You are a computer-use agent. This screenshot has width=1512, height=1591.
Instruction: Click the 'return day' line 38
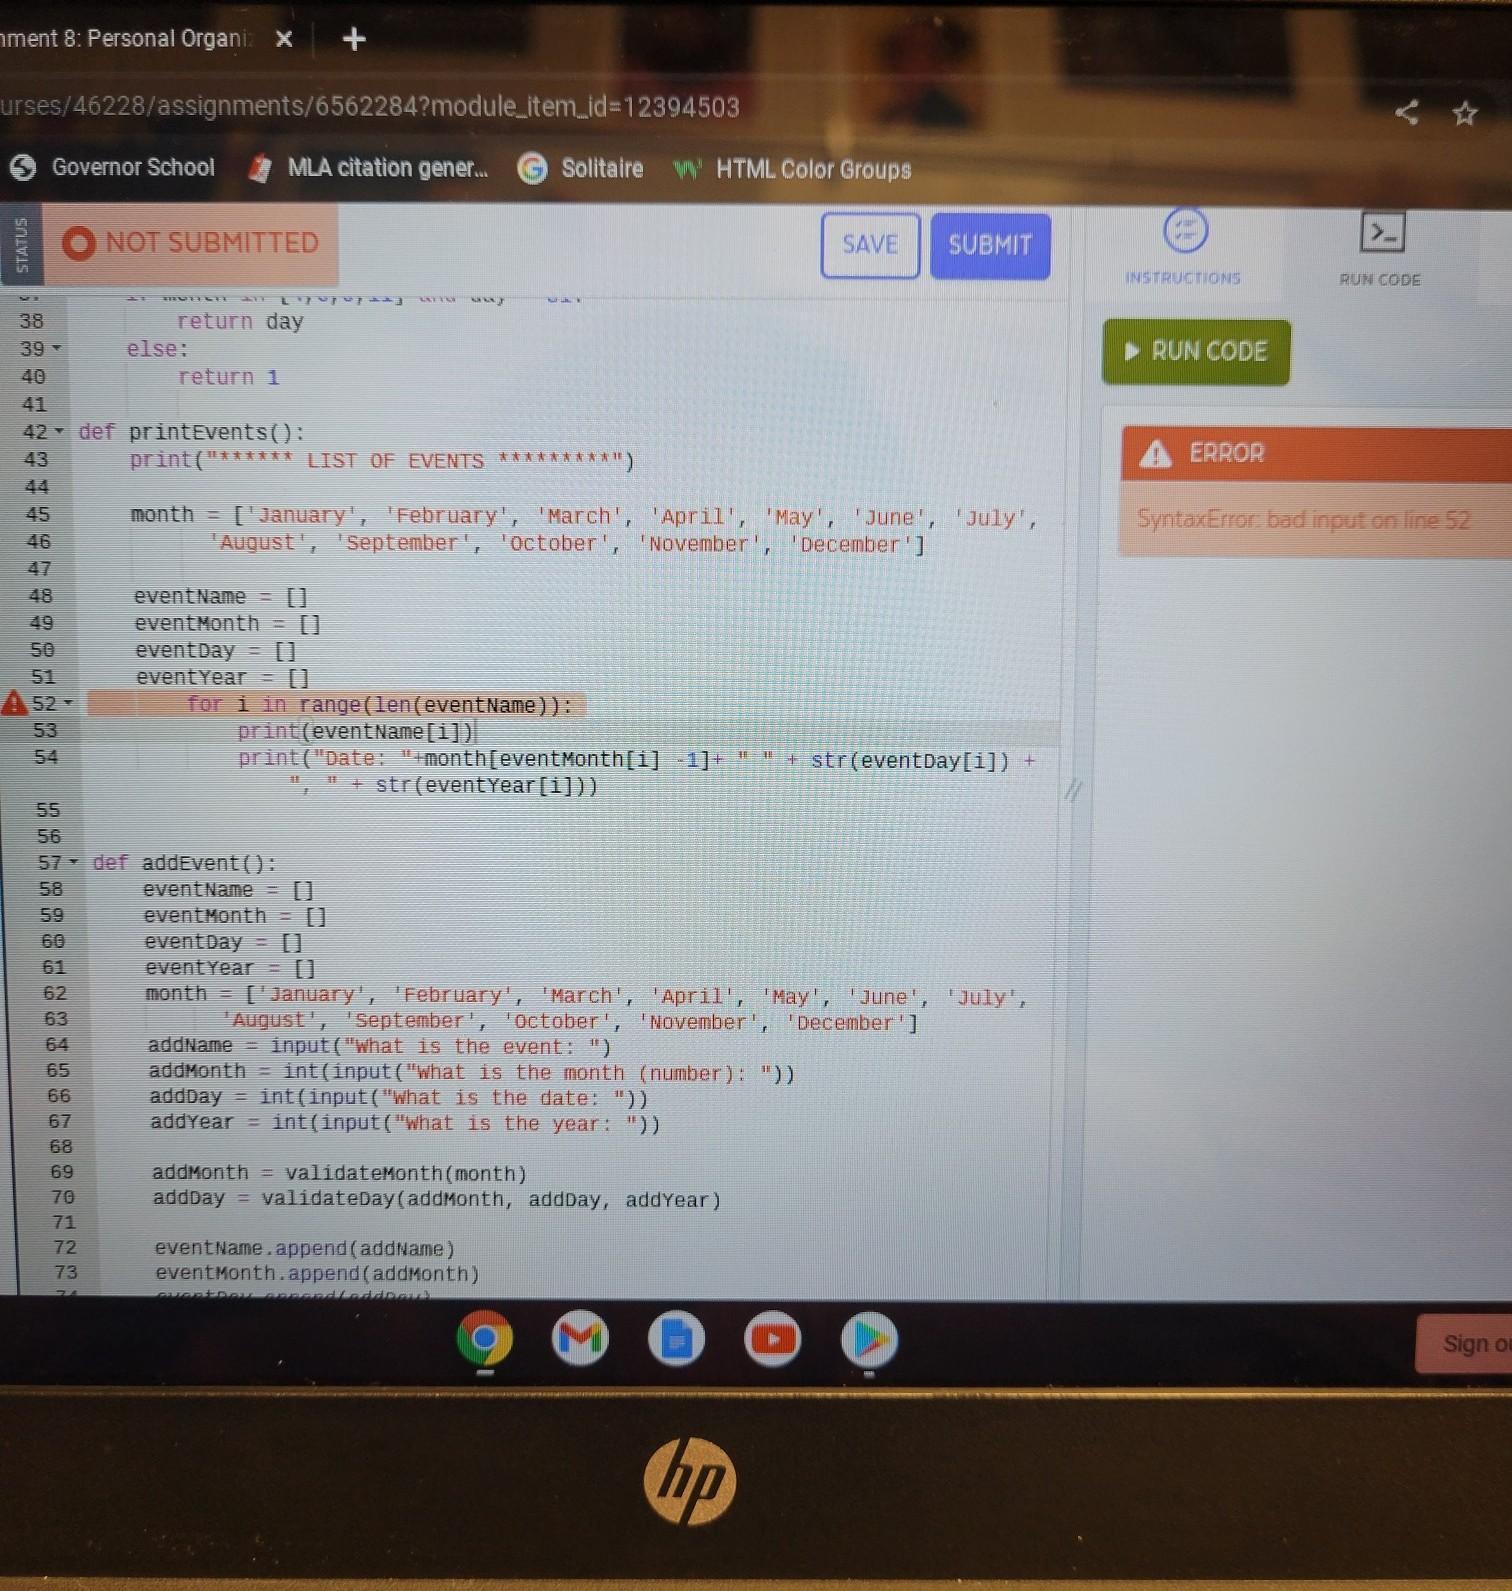click(x=240, y=322)
